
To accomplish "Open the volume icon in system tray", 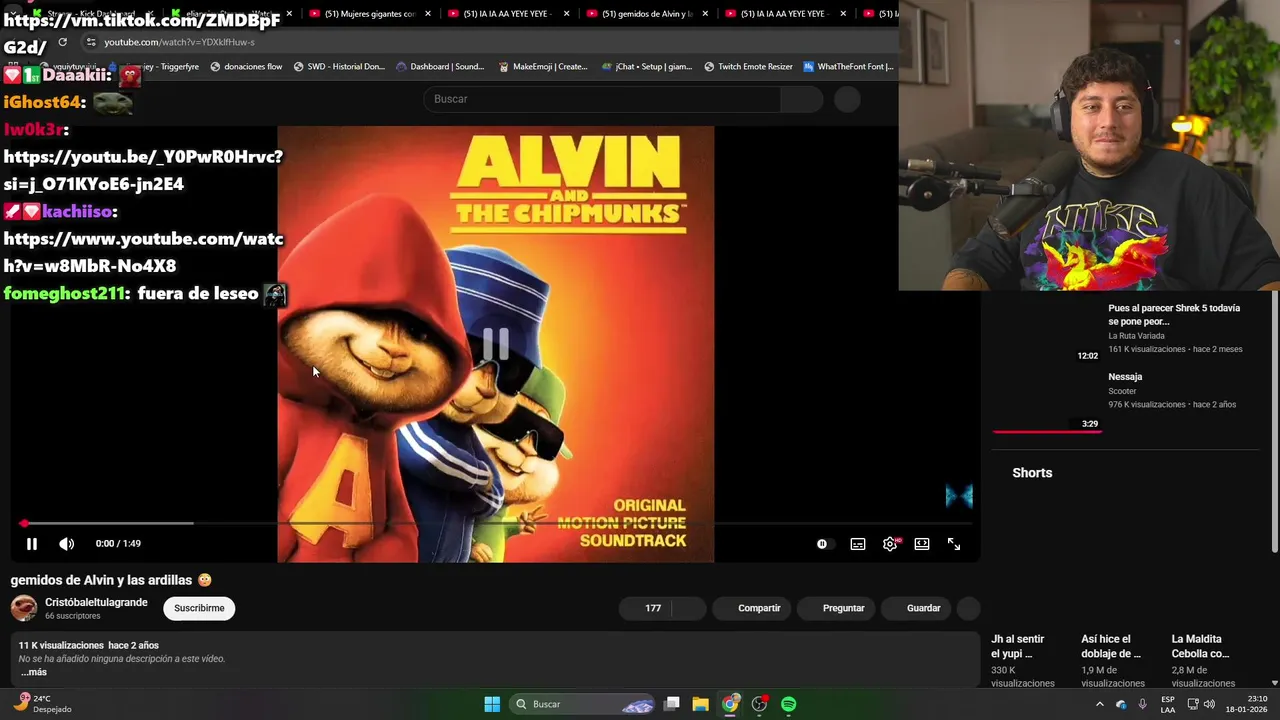I will 1210,704.
